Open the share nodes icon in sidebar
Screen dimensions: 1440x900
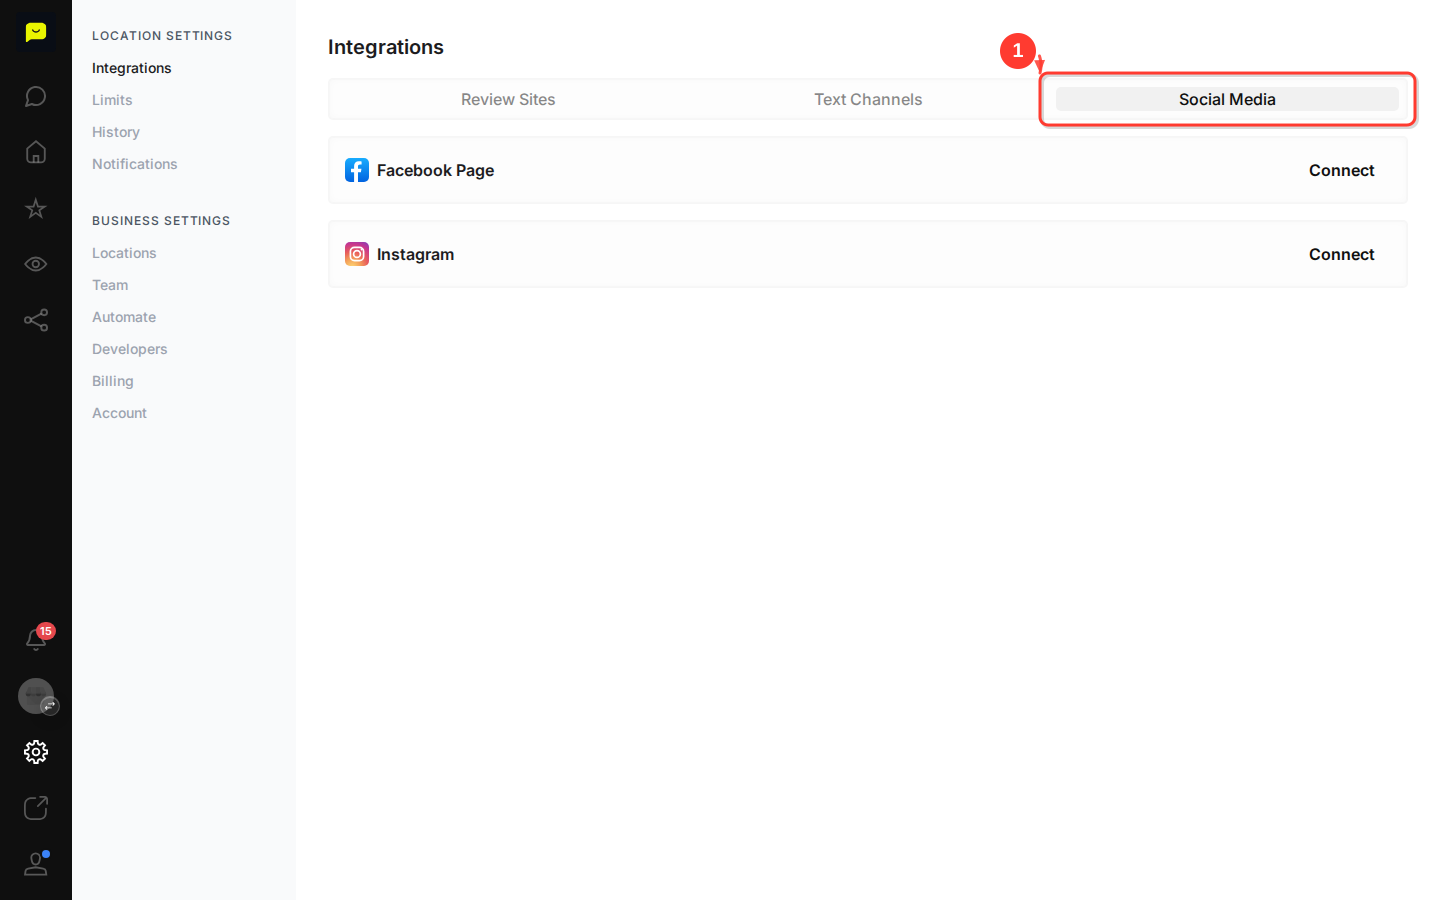click(36, 320)
